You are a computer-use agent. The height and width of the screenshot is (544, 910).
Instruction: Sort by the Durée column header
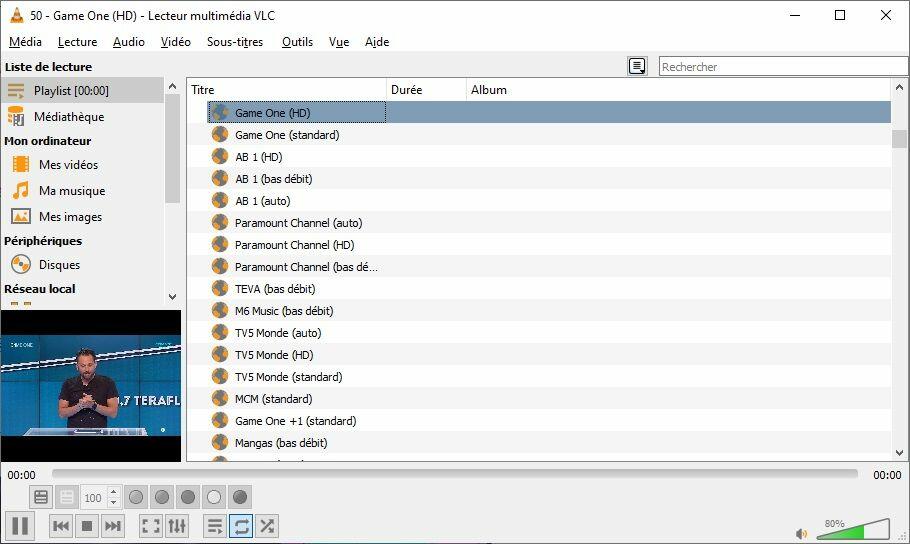point(427,89)
